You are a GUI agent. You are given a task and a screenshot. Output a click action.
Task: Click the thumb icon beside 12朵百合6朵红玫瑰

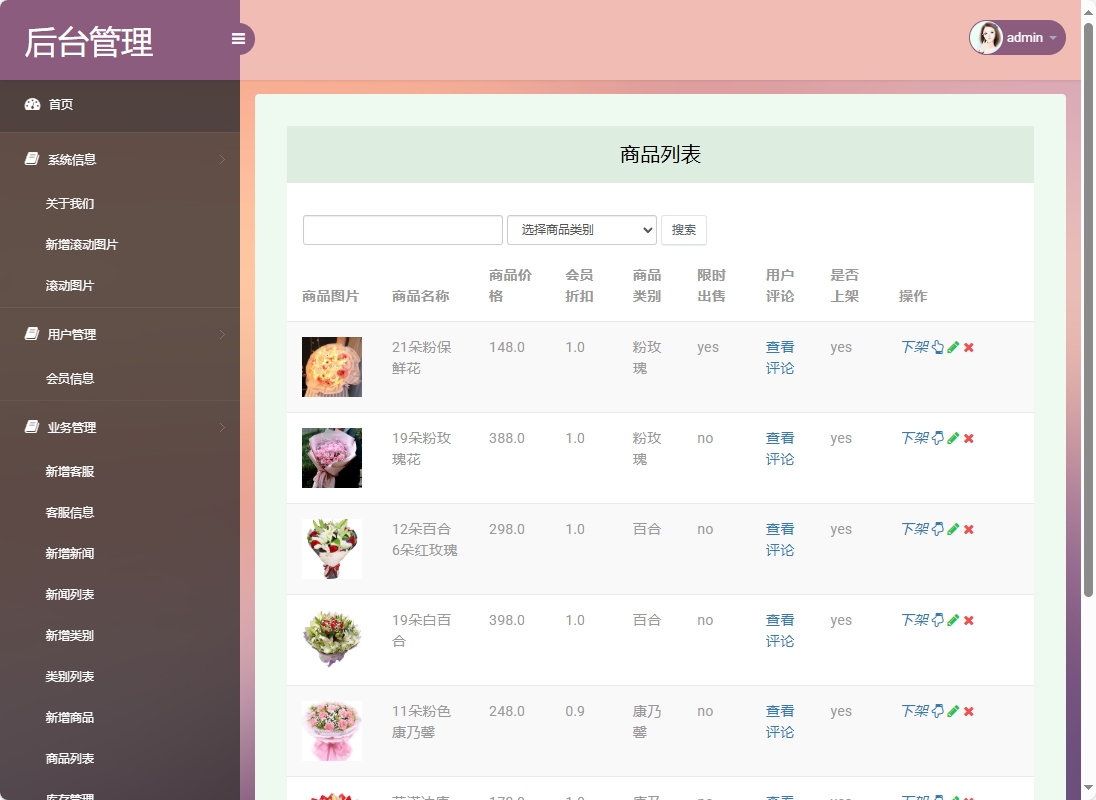pyautogui.click(x=936, y=529)
